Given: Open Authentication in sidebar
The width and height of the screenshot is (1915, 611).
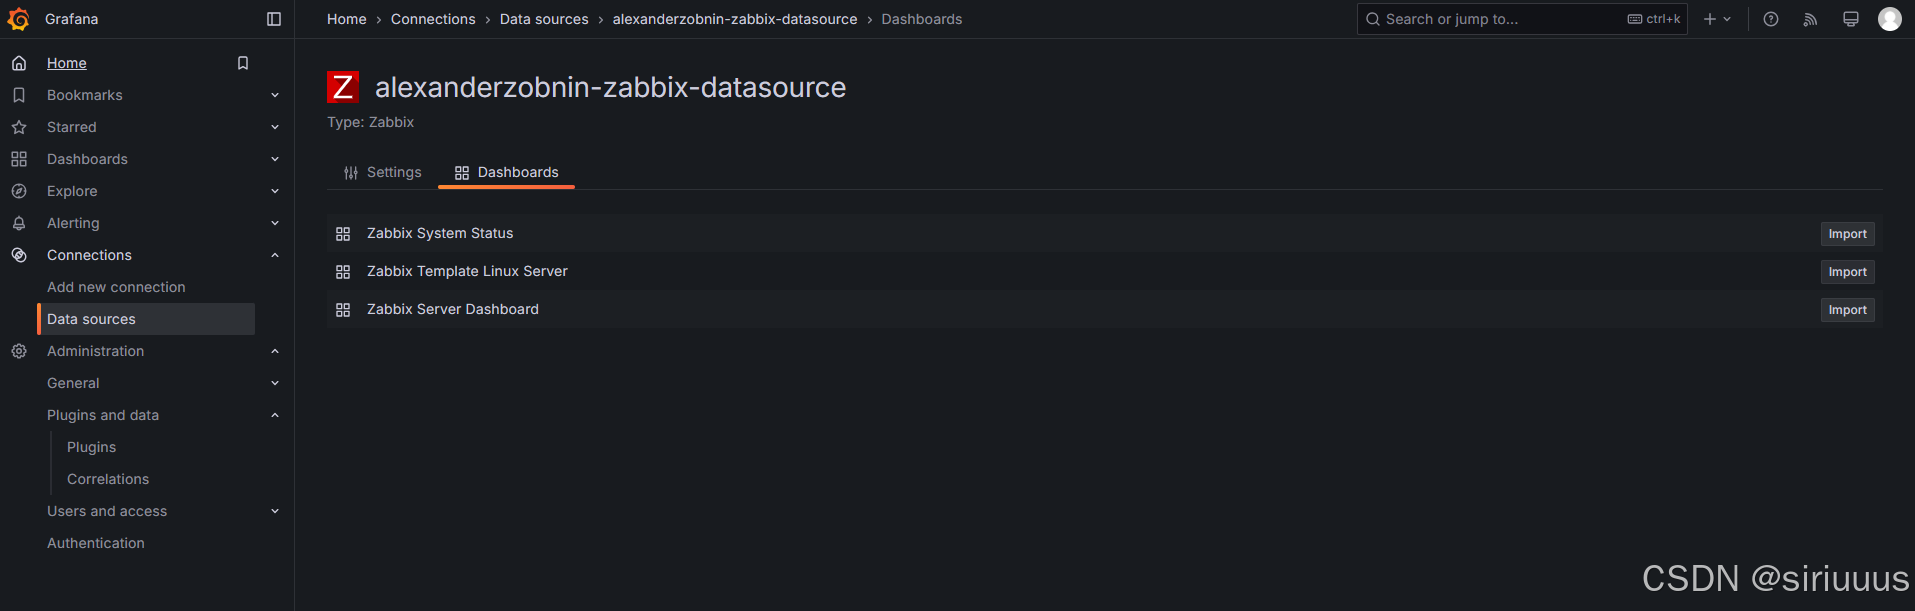Looking at the screenshot, I should click(x=96, y=543).
